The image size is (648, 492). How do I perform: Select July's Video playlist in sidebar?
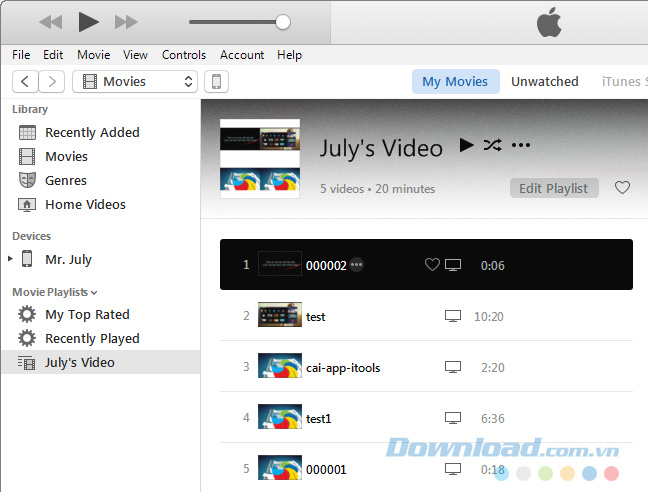pos(101,362)
